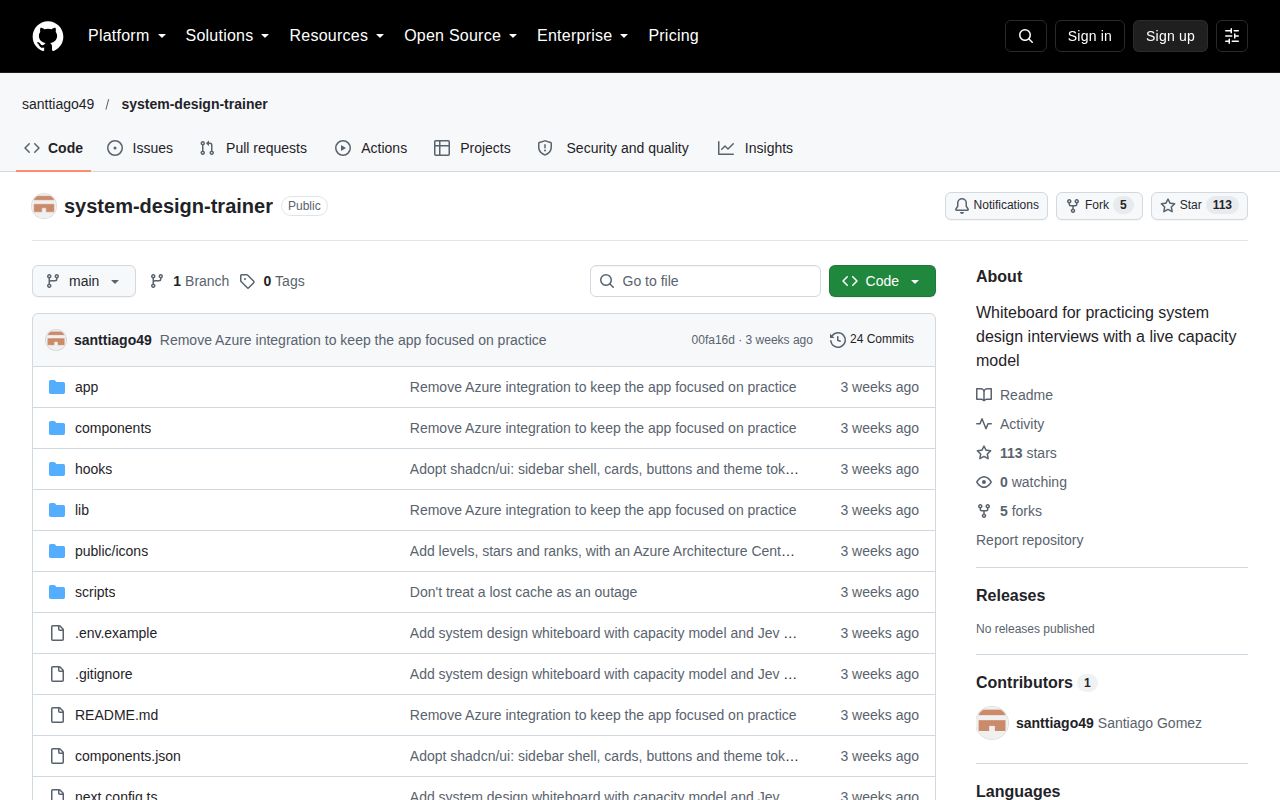Image resolution: width=1280 pixels, height=800 pixels.
Task: Open the santtiago49 owner breadcrumb link
Action: (x=58, y=104)
